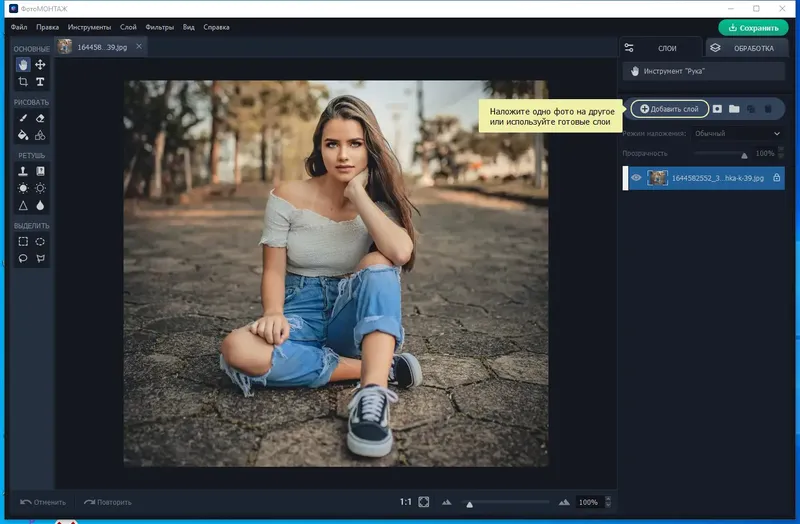Screen dimensions: 800x524
Task: Select the Rectangular selection tool
Action: point(23,241)
